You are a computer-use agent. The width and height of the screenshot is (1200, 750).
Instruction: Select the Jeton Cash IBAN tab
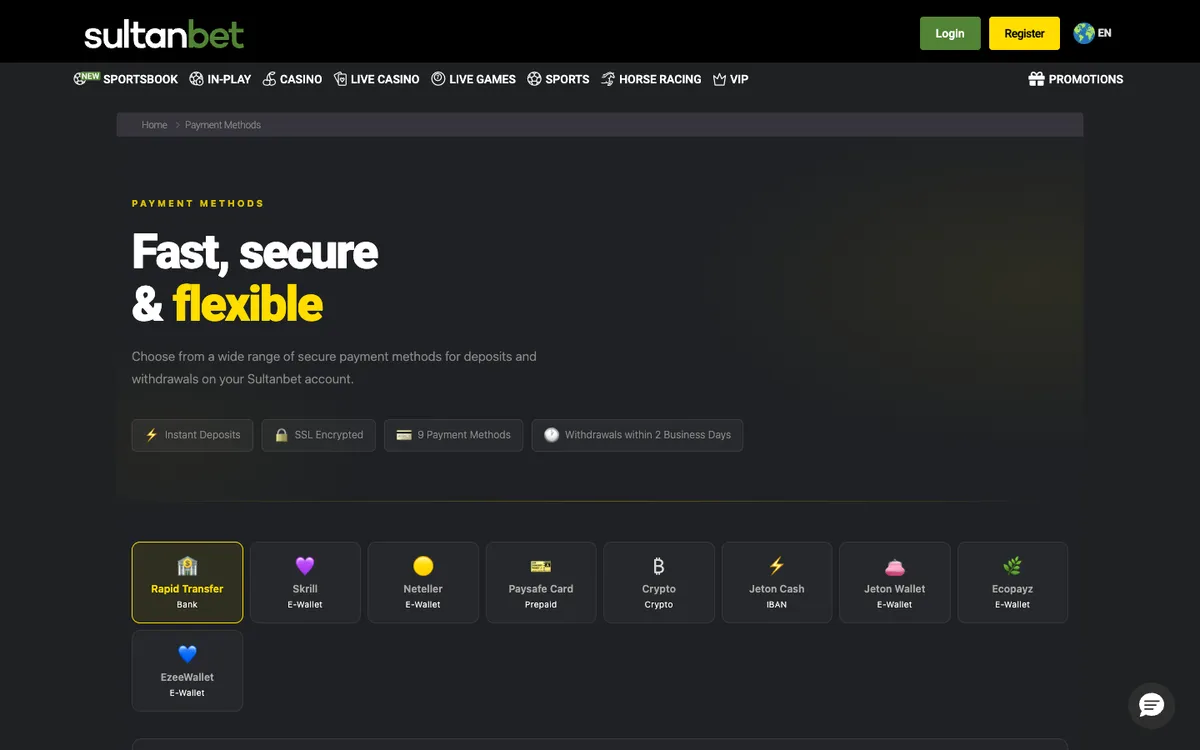pos(777,583)
